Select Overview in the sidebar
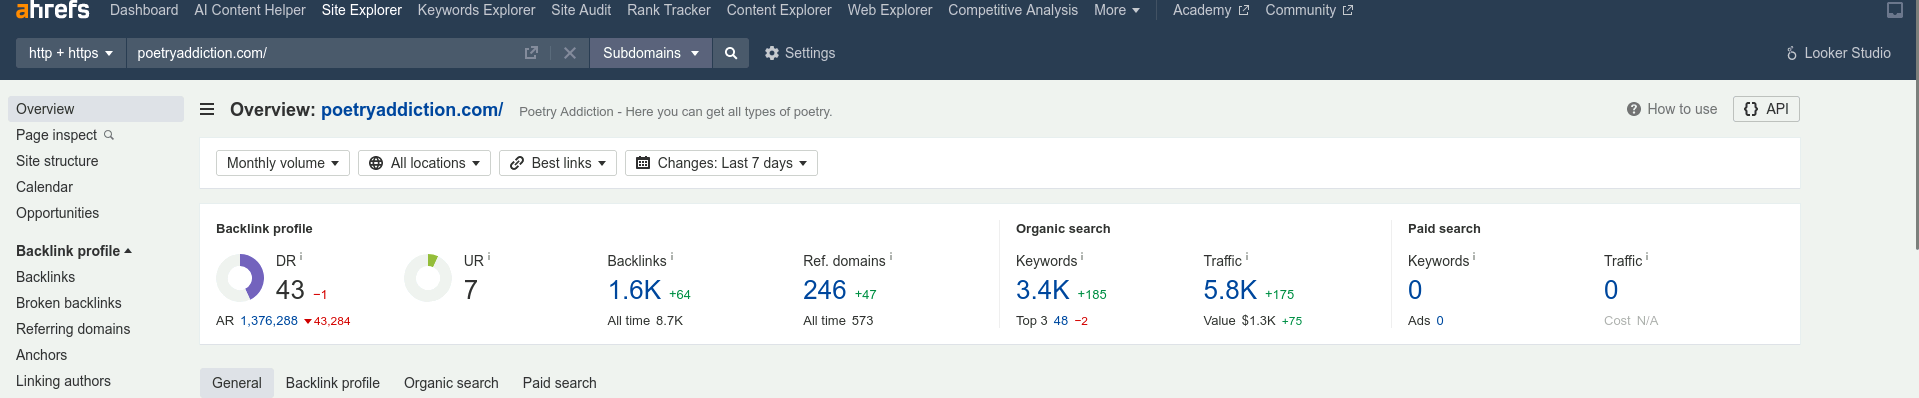This screenshot has height=398, width=1919. coord(96,109)
